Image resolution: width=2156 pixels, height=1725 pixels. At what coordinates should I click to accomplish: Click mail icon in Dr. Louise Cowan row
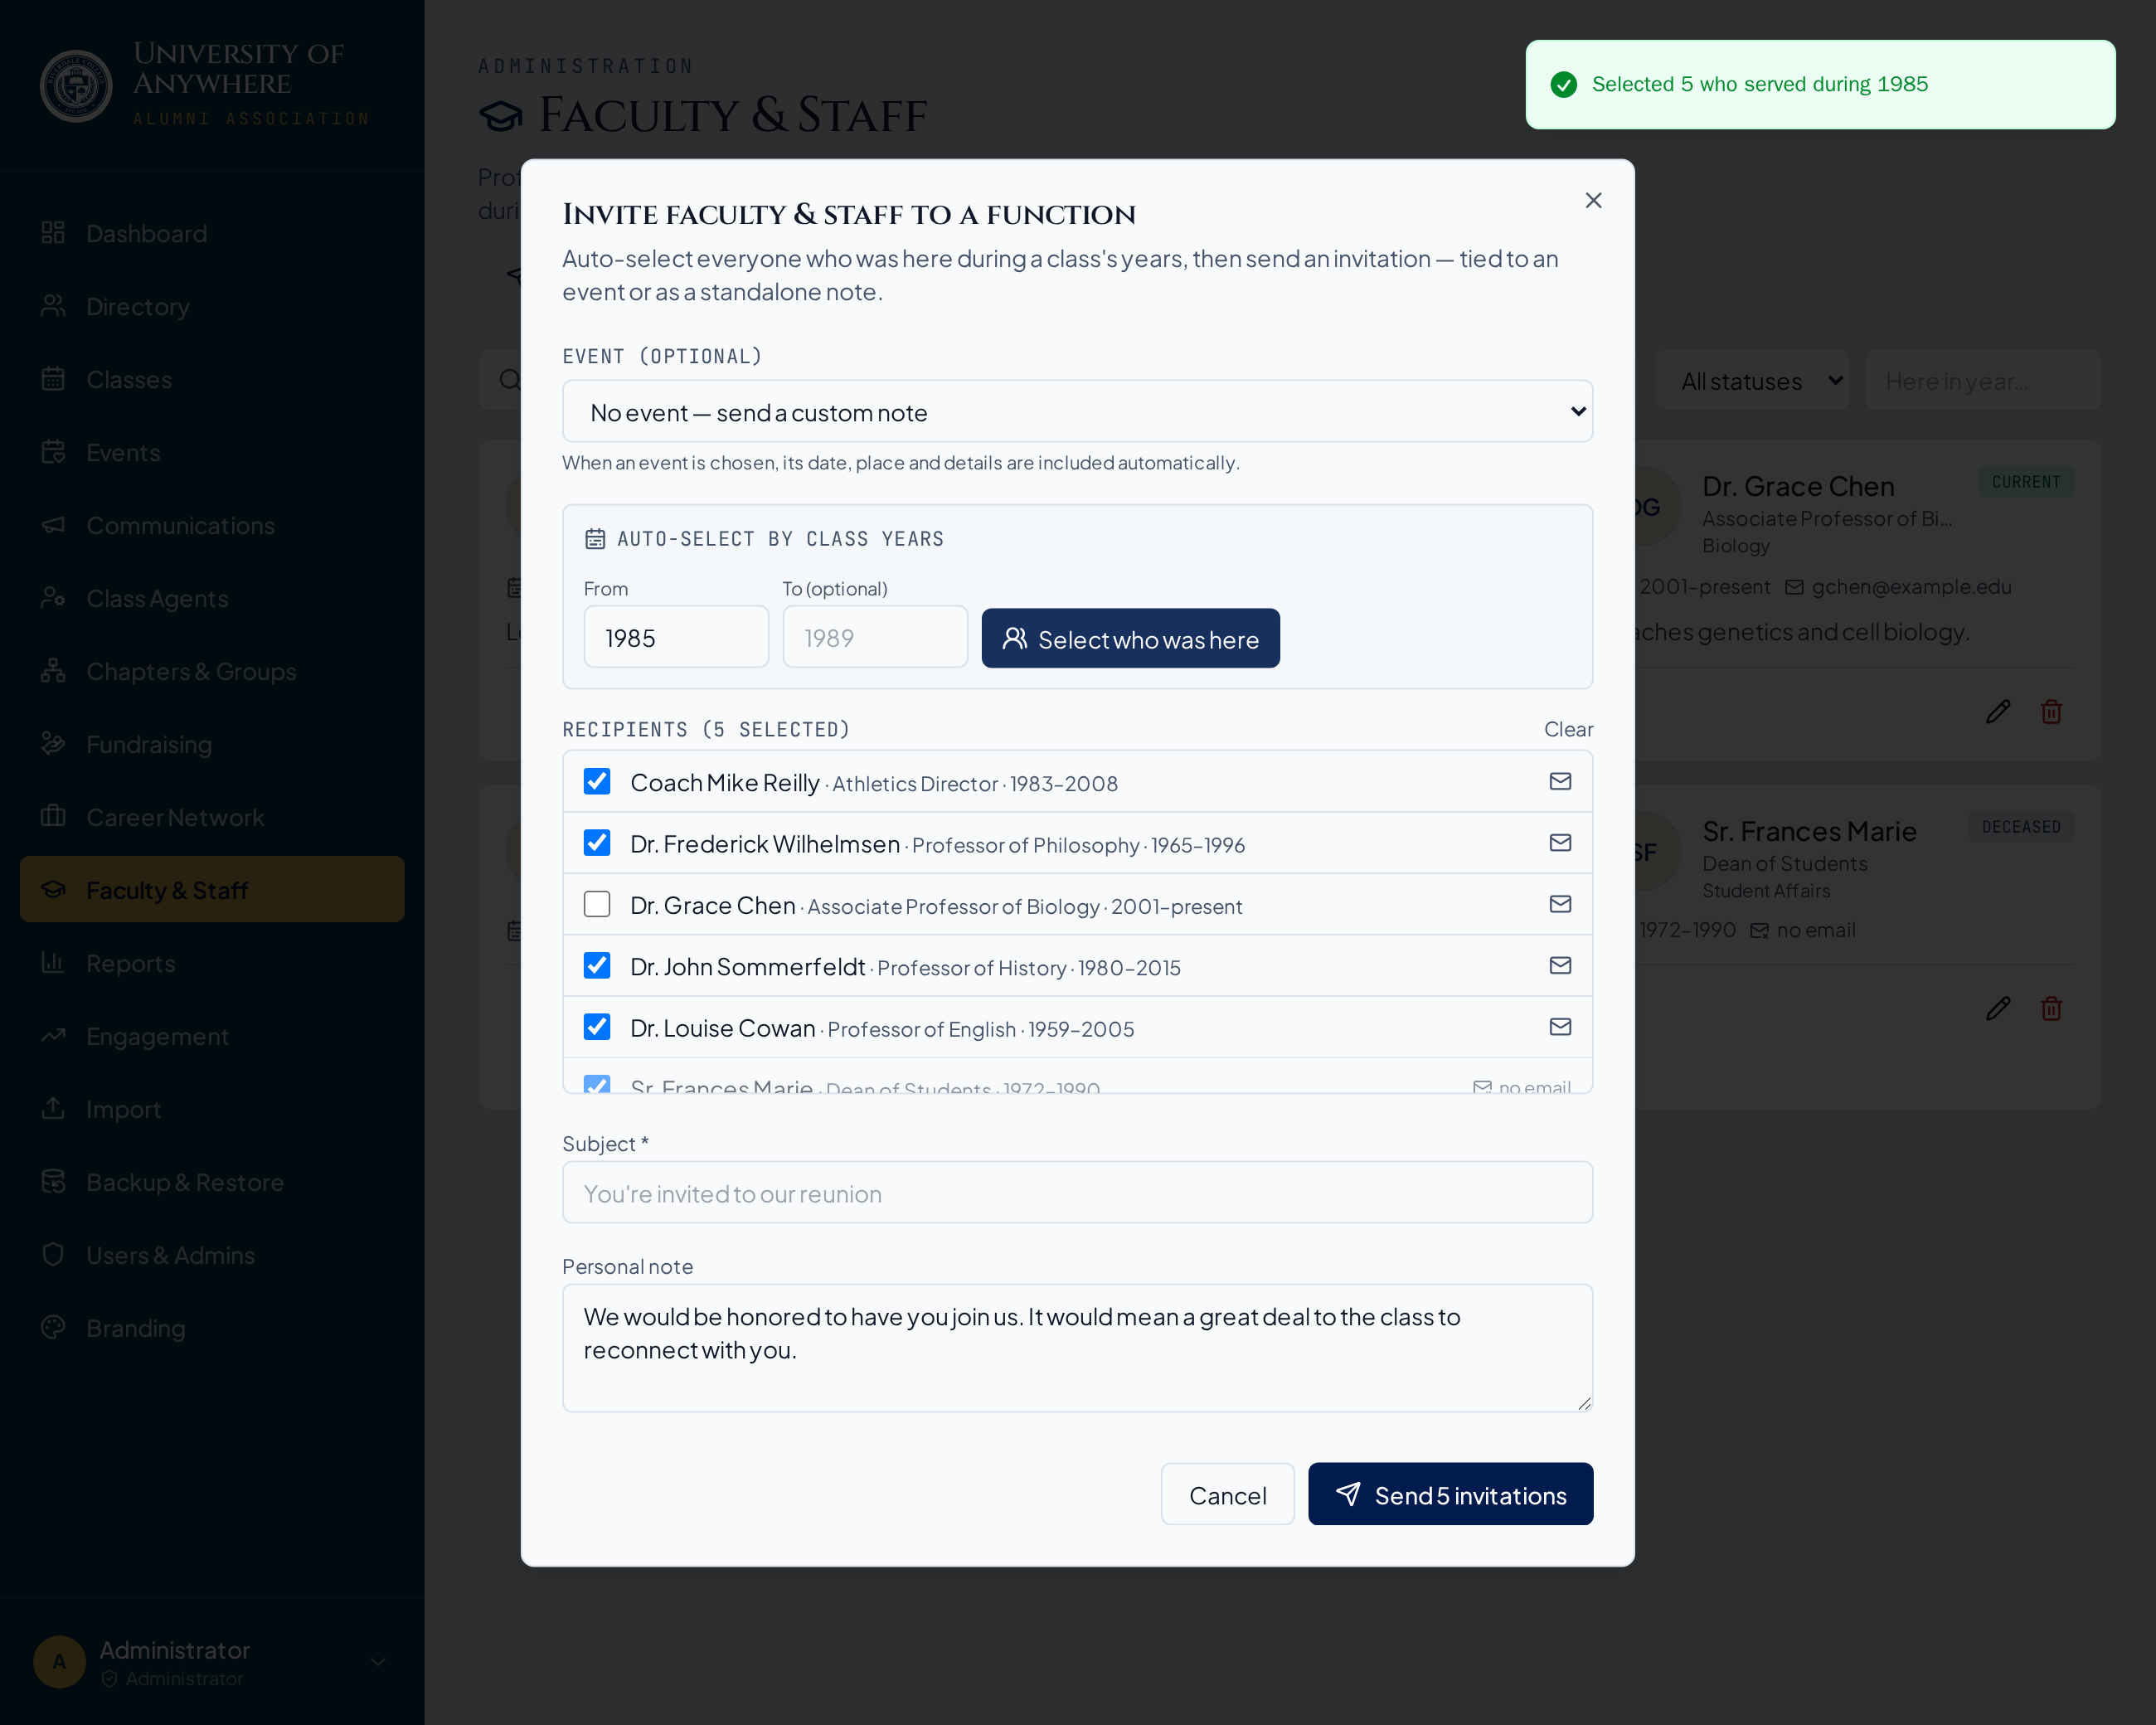[1560, 1026]
